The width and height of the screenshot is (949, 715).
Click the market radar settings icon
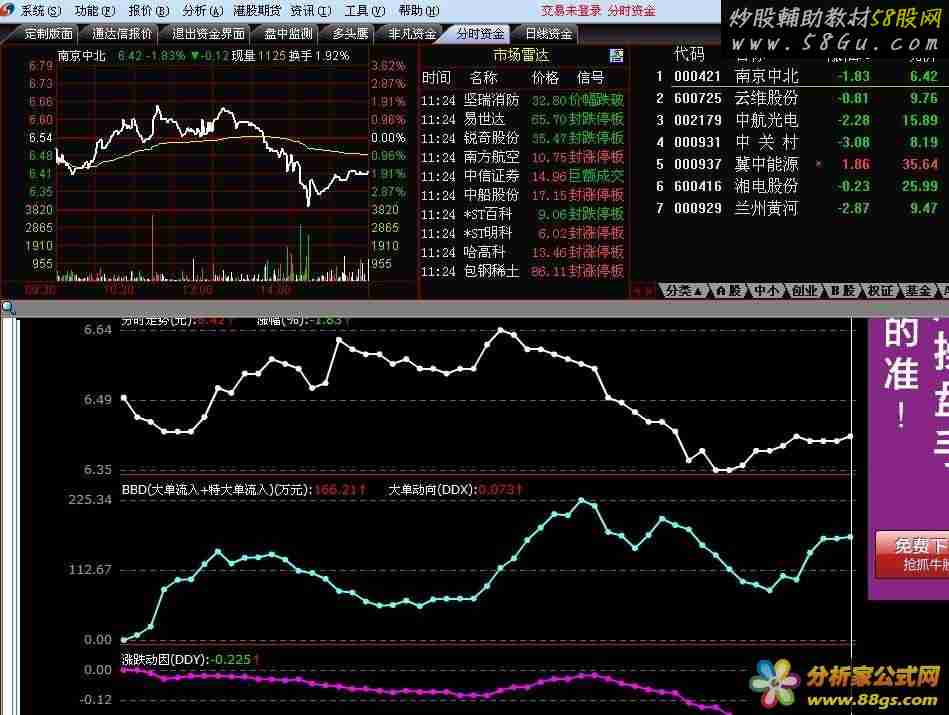pos(616,56)
